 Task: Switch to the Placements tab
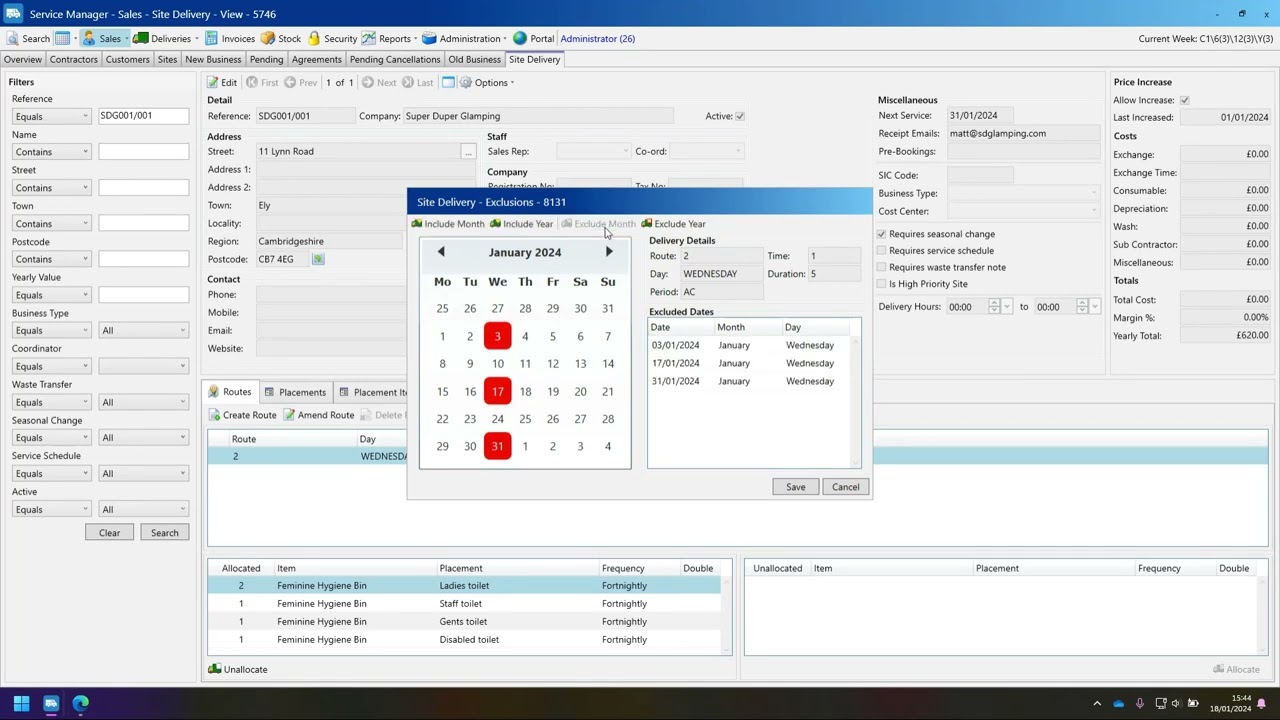pos(296,393)
